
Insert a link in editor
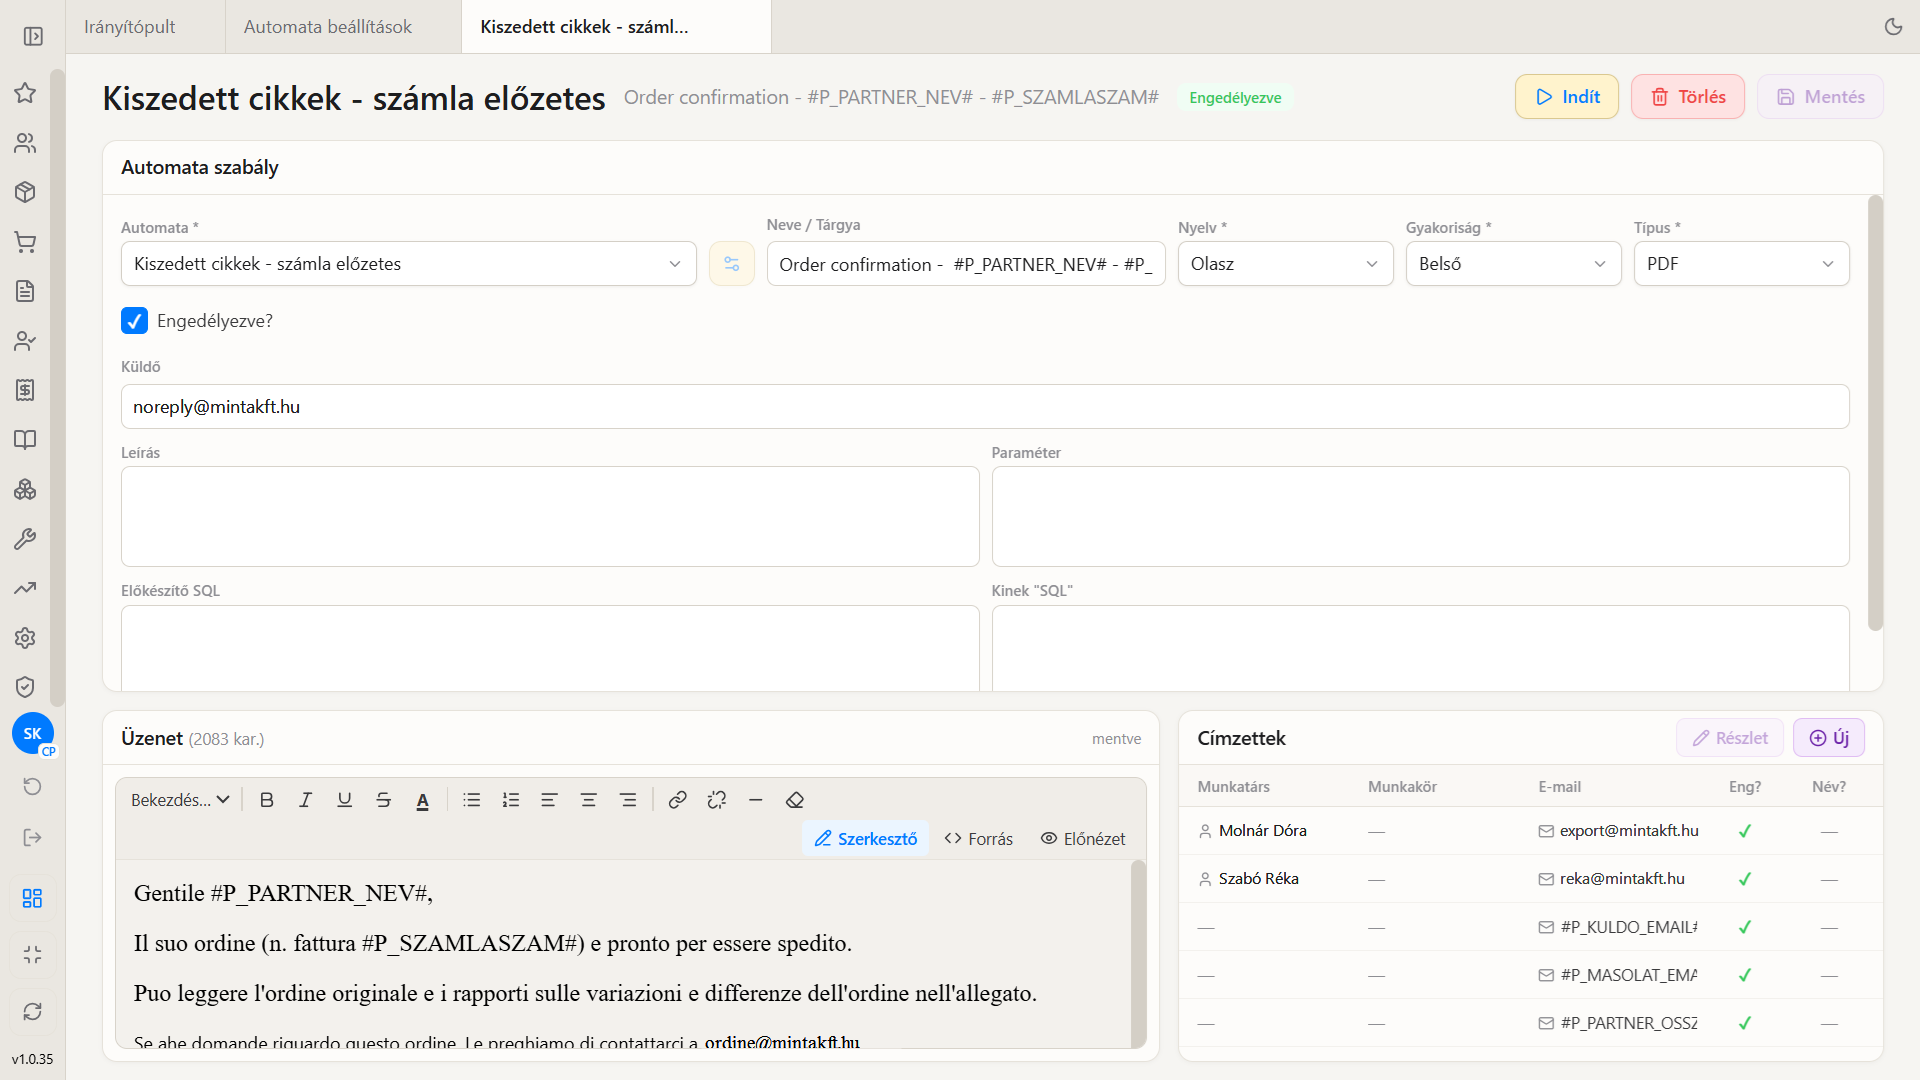click(x=677, y=800)
